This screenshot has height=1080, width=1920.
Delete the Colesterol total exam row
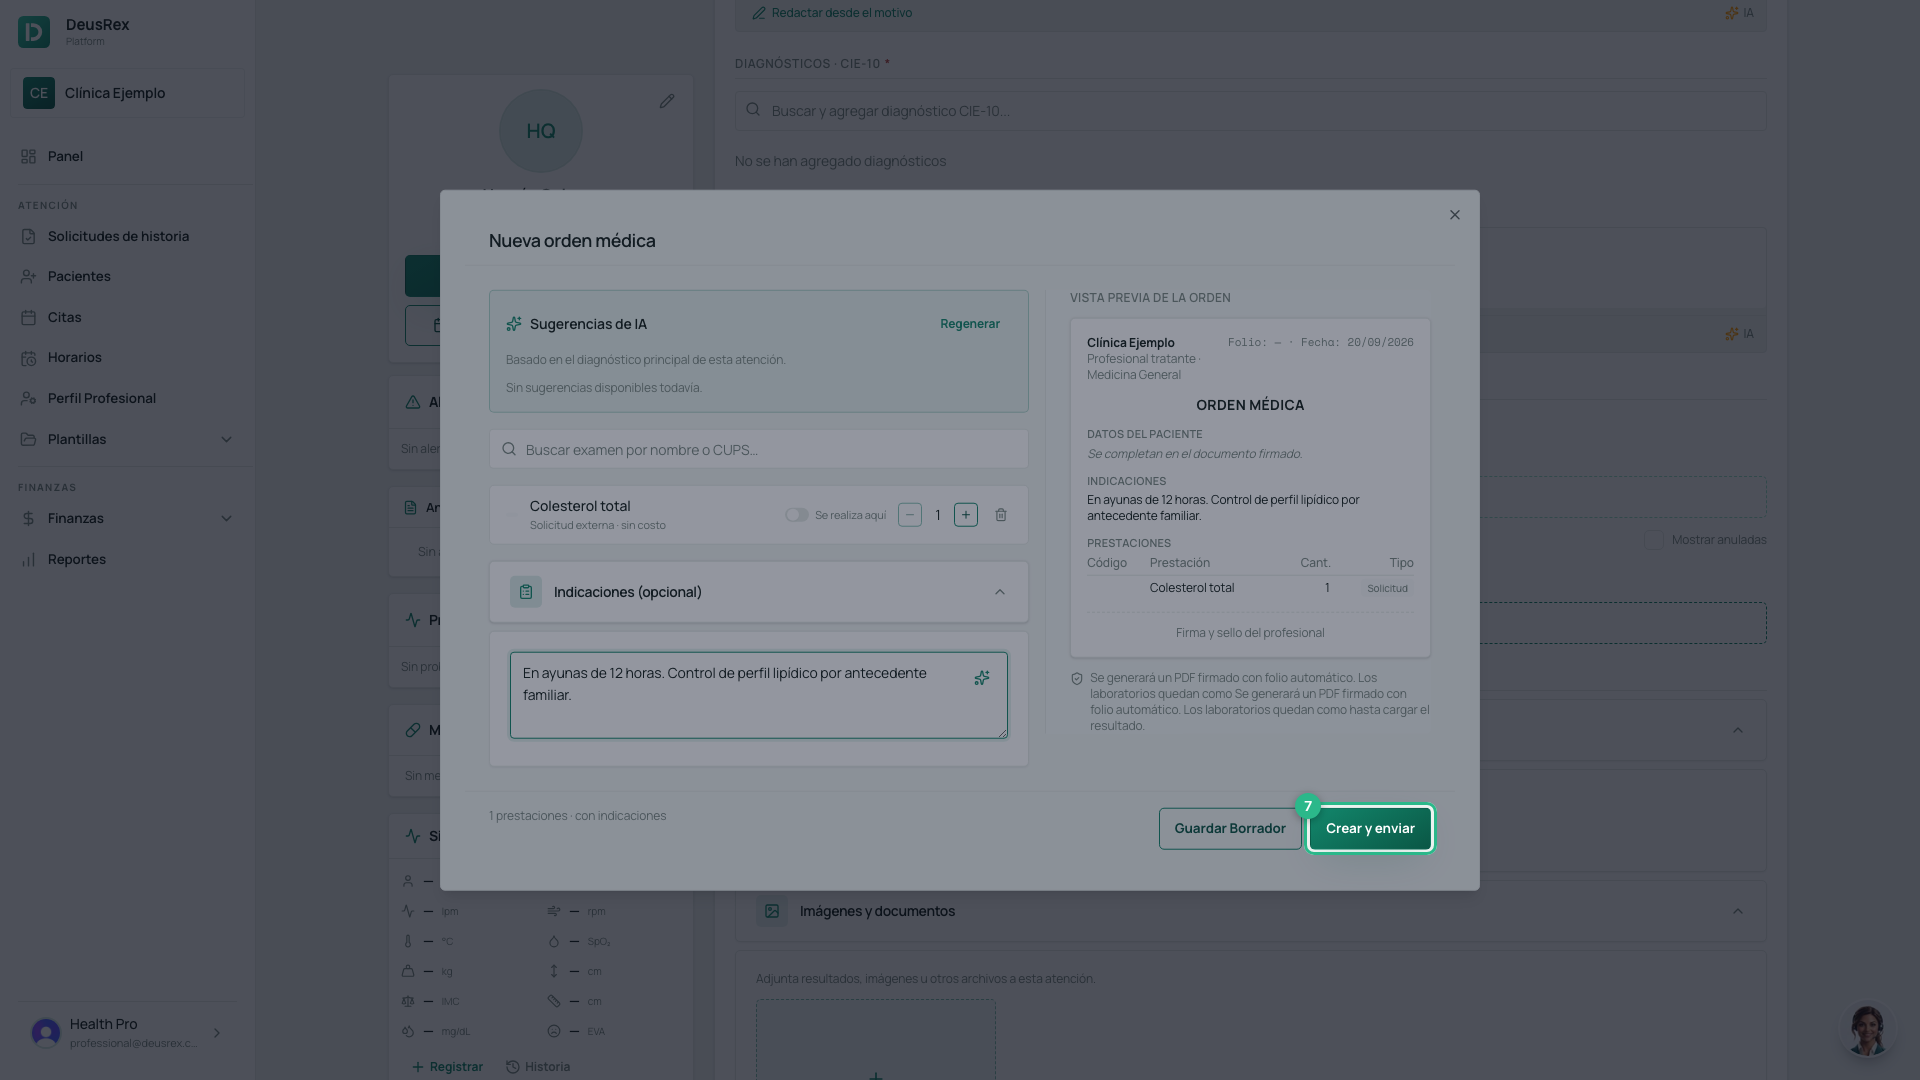(x=1001, y=515)
